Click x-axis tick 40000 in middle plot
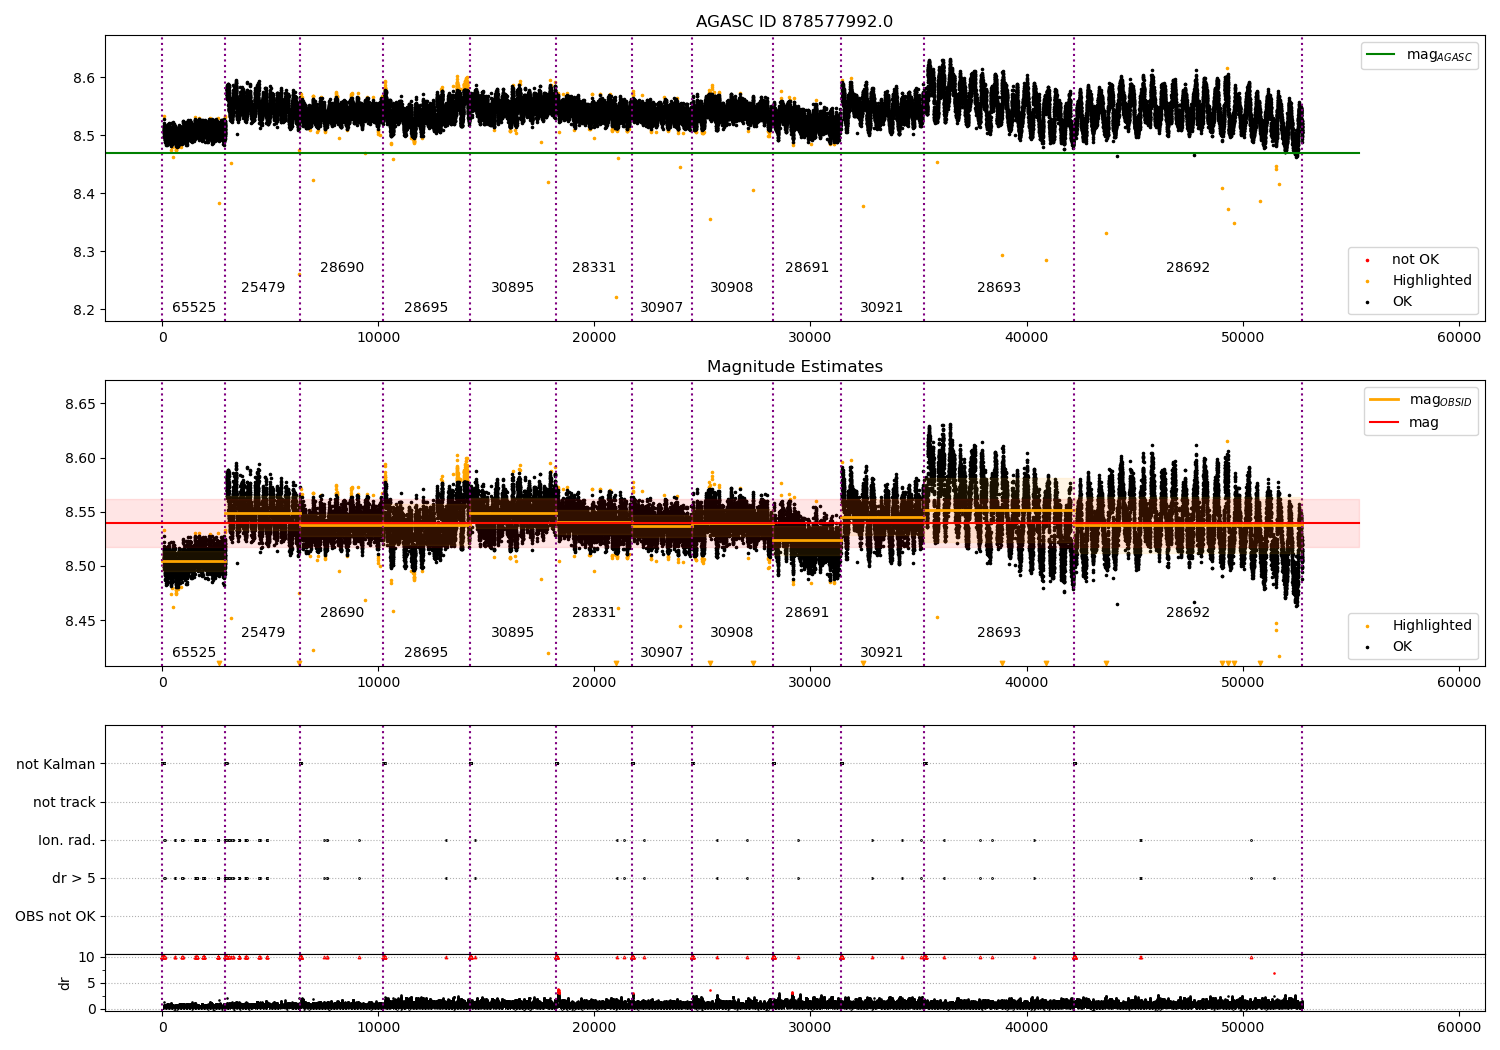1500x1050 pixels. click(x=1026, y=683)
